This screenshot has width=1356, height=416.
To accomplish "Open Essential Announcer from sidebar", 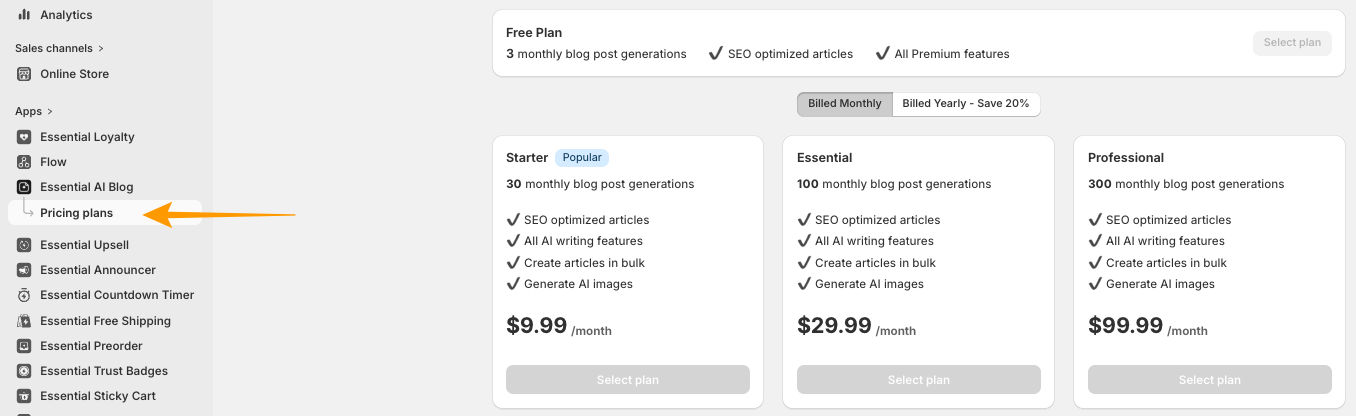I will click(x=97, y=270).
